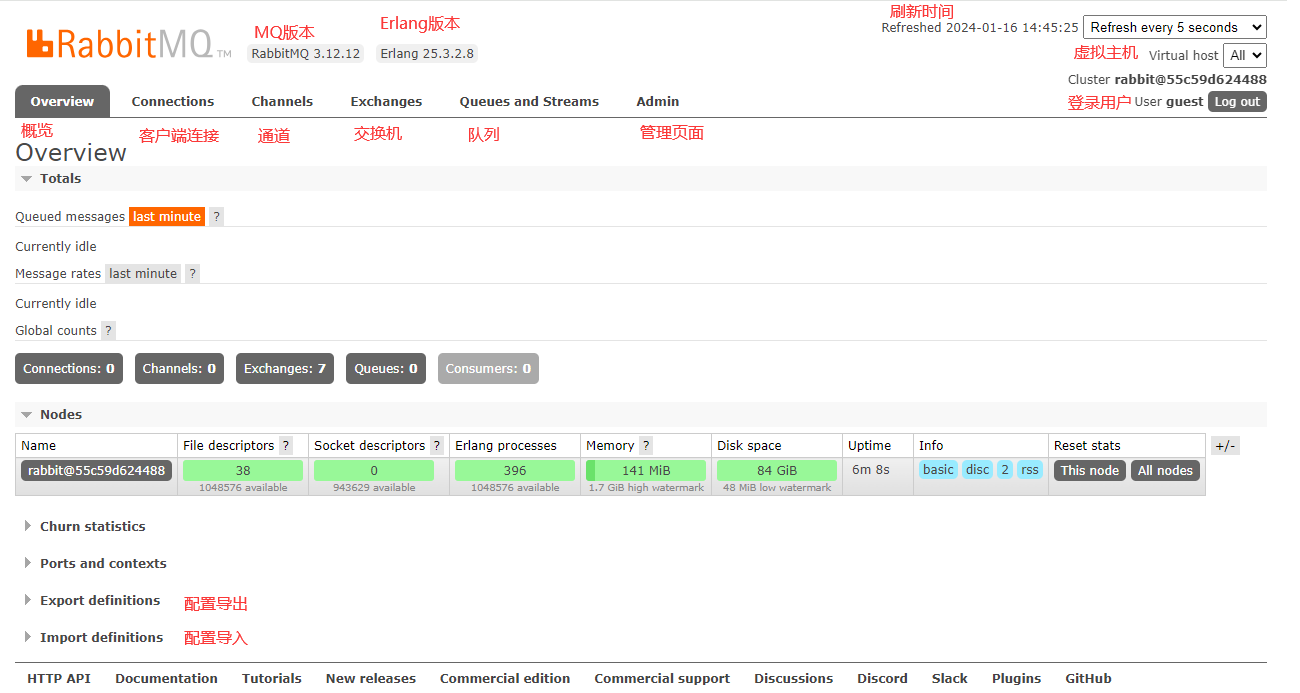1300x693 pixels.
Task: Open the Plugins link
Action: [1017, 678]
